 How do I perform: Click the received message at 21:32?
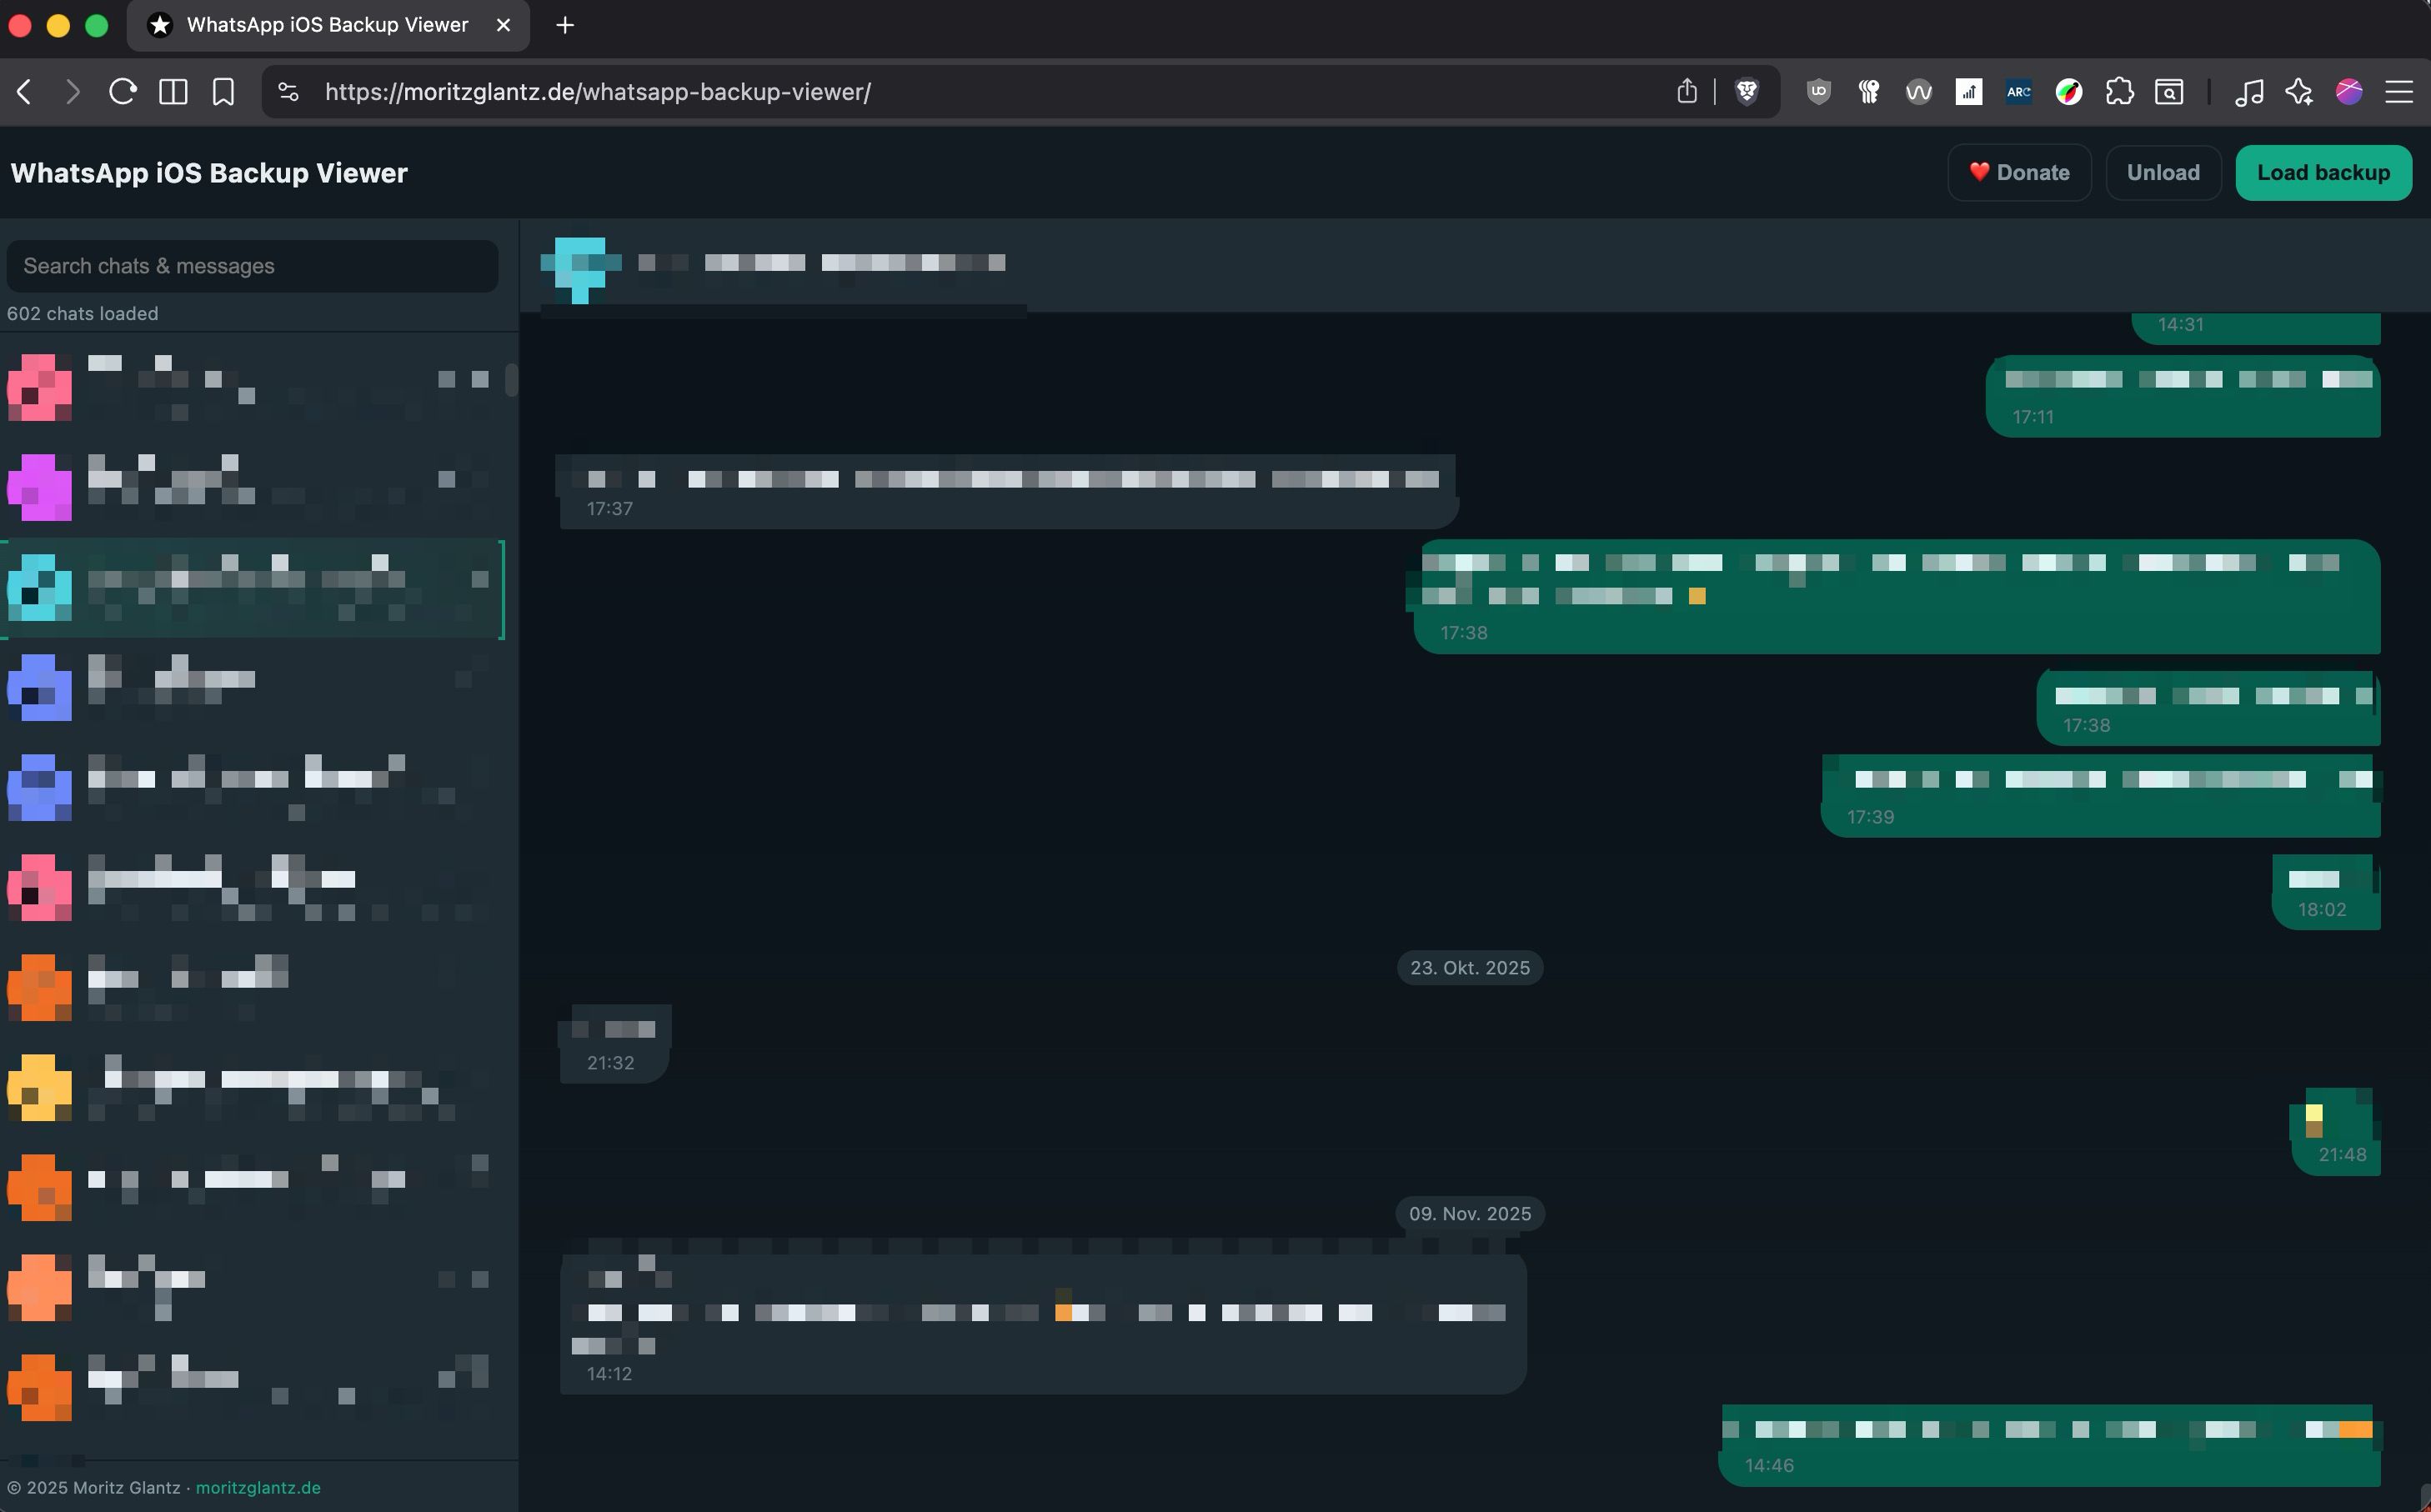point(615,1044)
